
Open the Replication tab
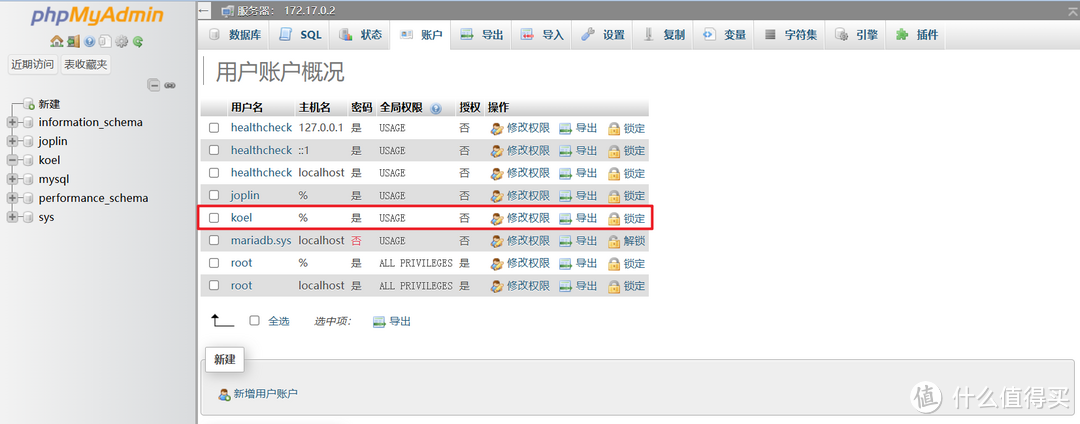[663, 35]
